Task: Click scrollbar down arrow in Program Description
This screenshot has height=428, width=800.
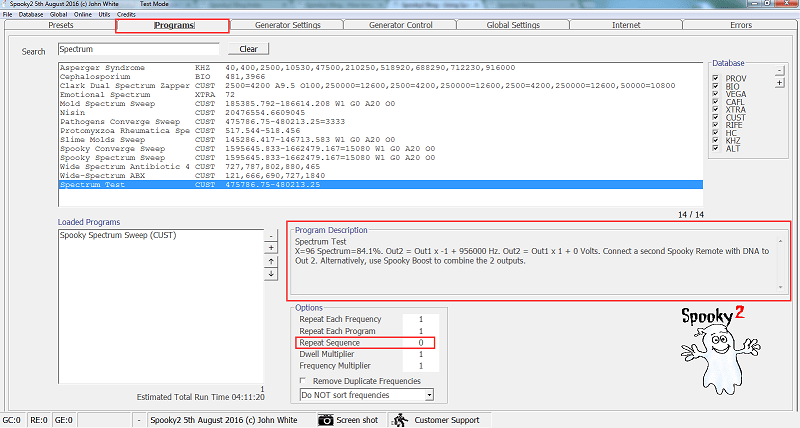Action: (x=781, y=287)
